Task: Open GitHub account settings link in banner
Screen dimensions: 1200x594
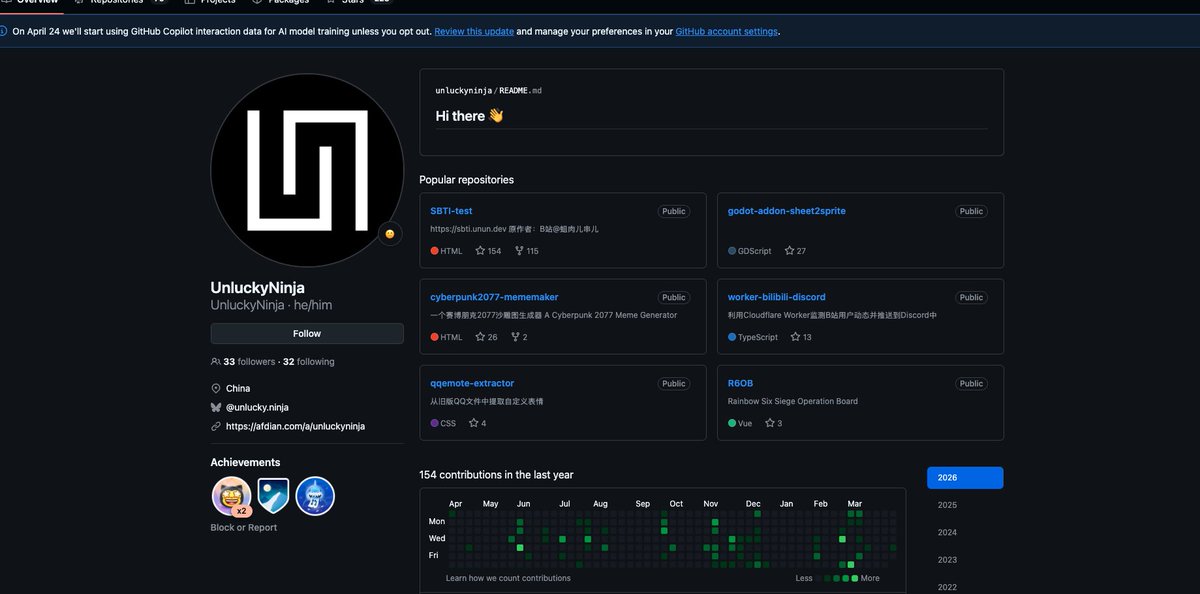Action: (727, 31)
